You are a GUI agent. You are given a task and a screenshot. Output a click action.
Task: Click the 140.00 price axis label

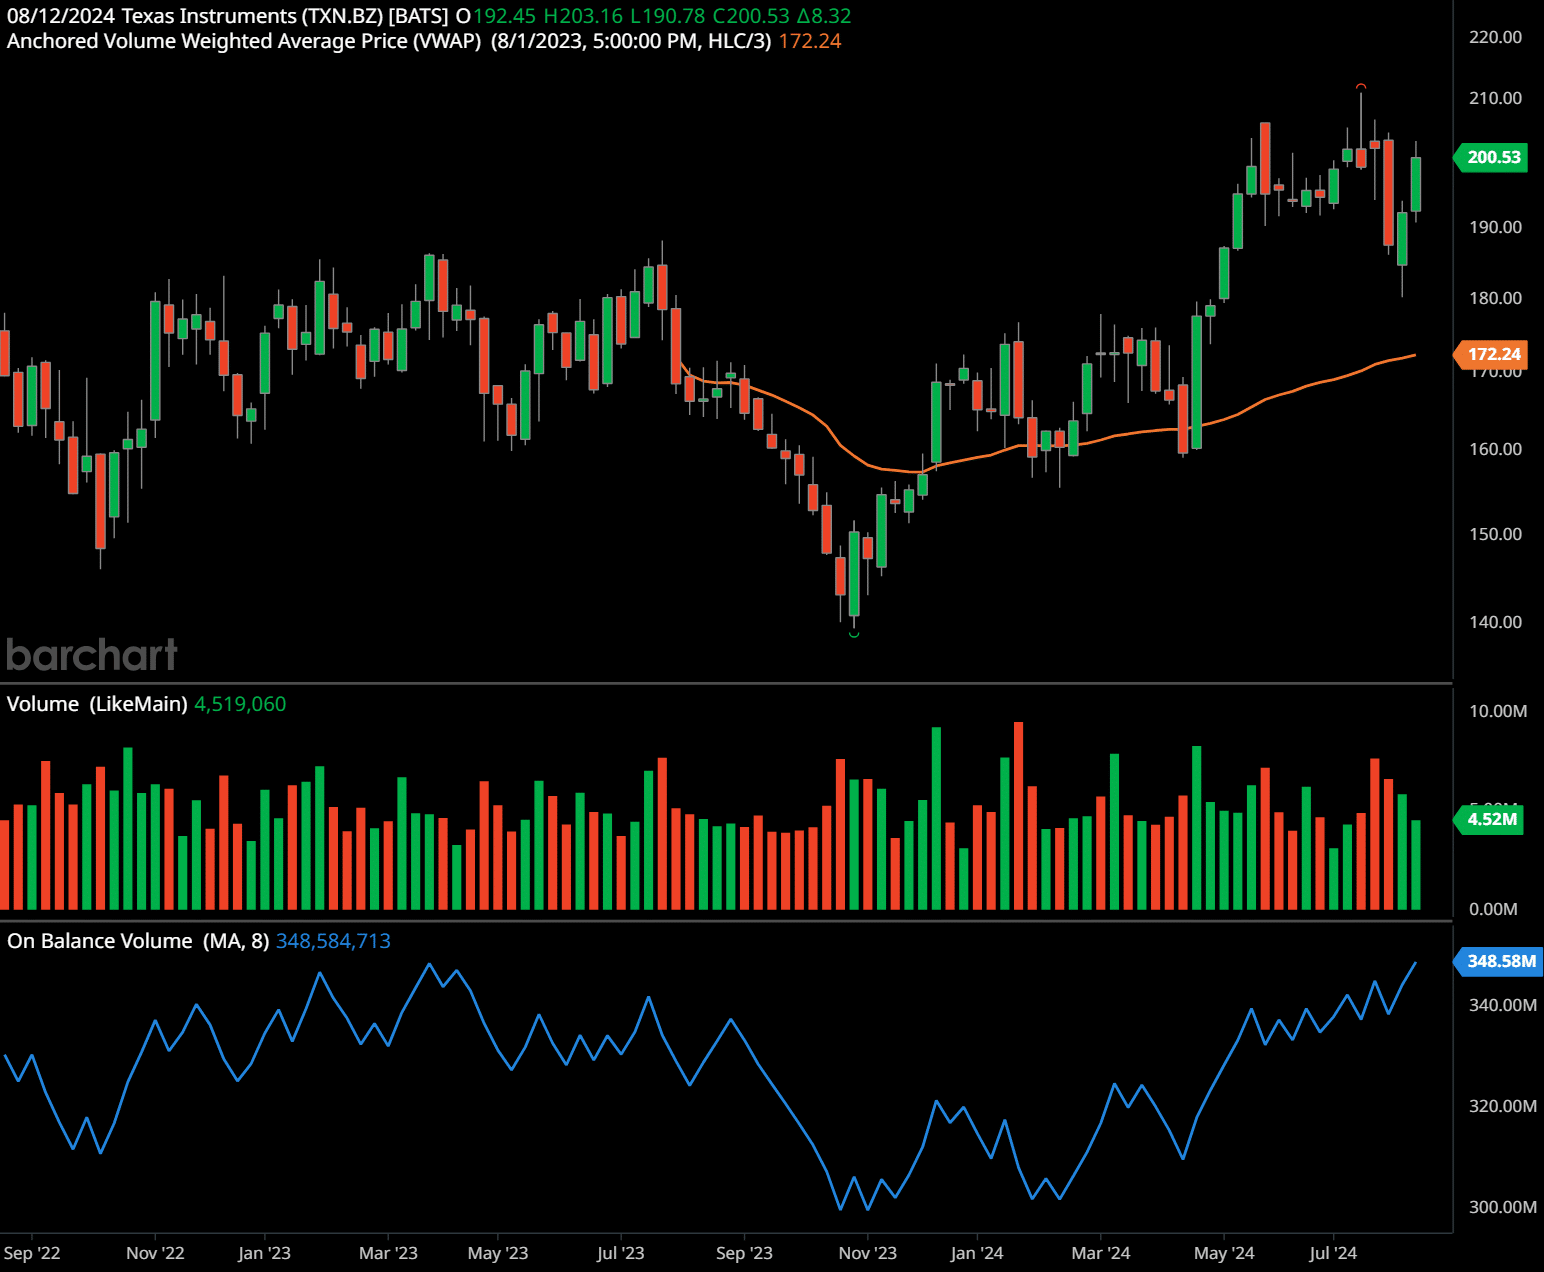click(x=1495, y=622)
